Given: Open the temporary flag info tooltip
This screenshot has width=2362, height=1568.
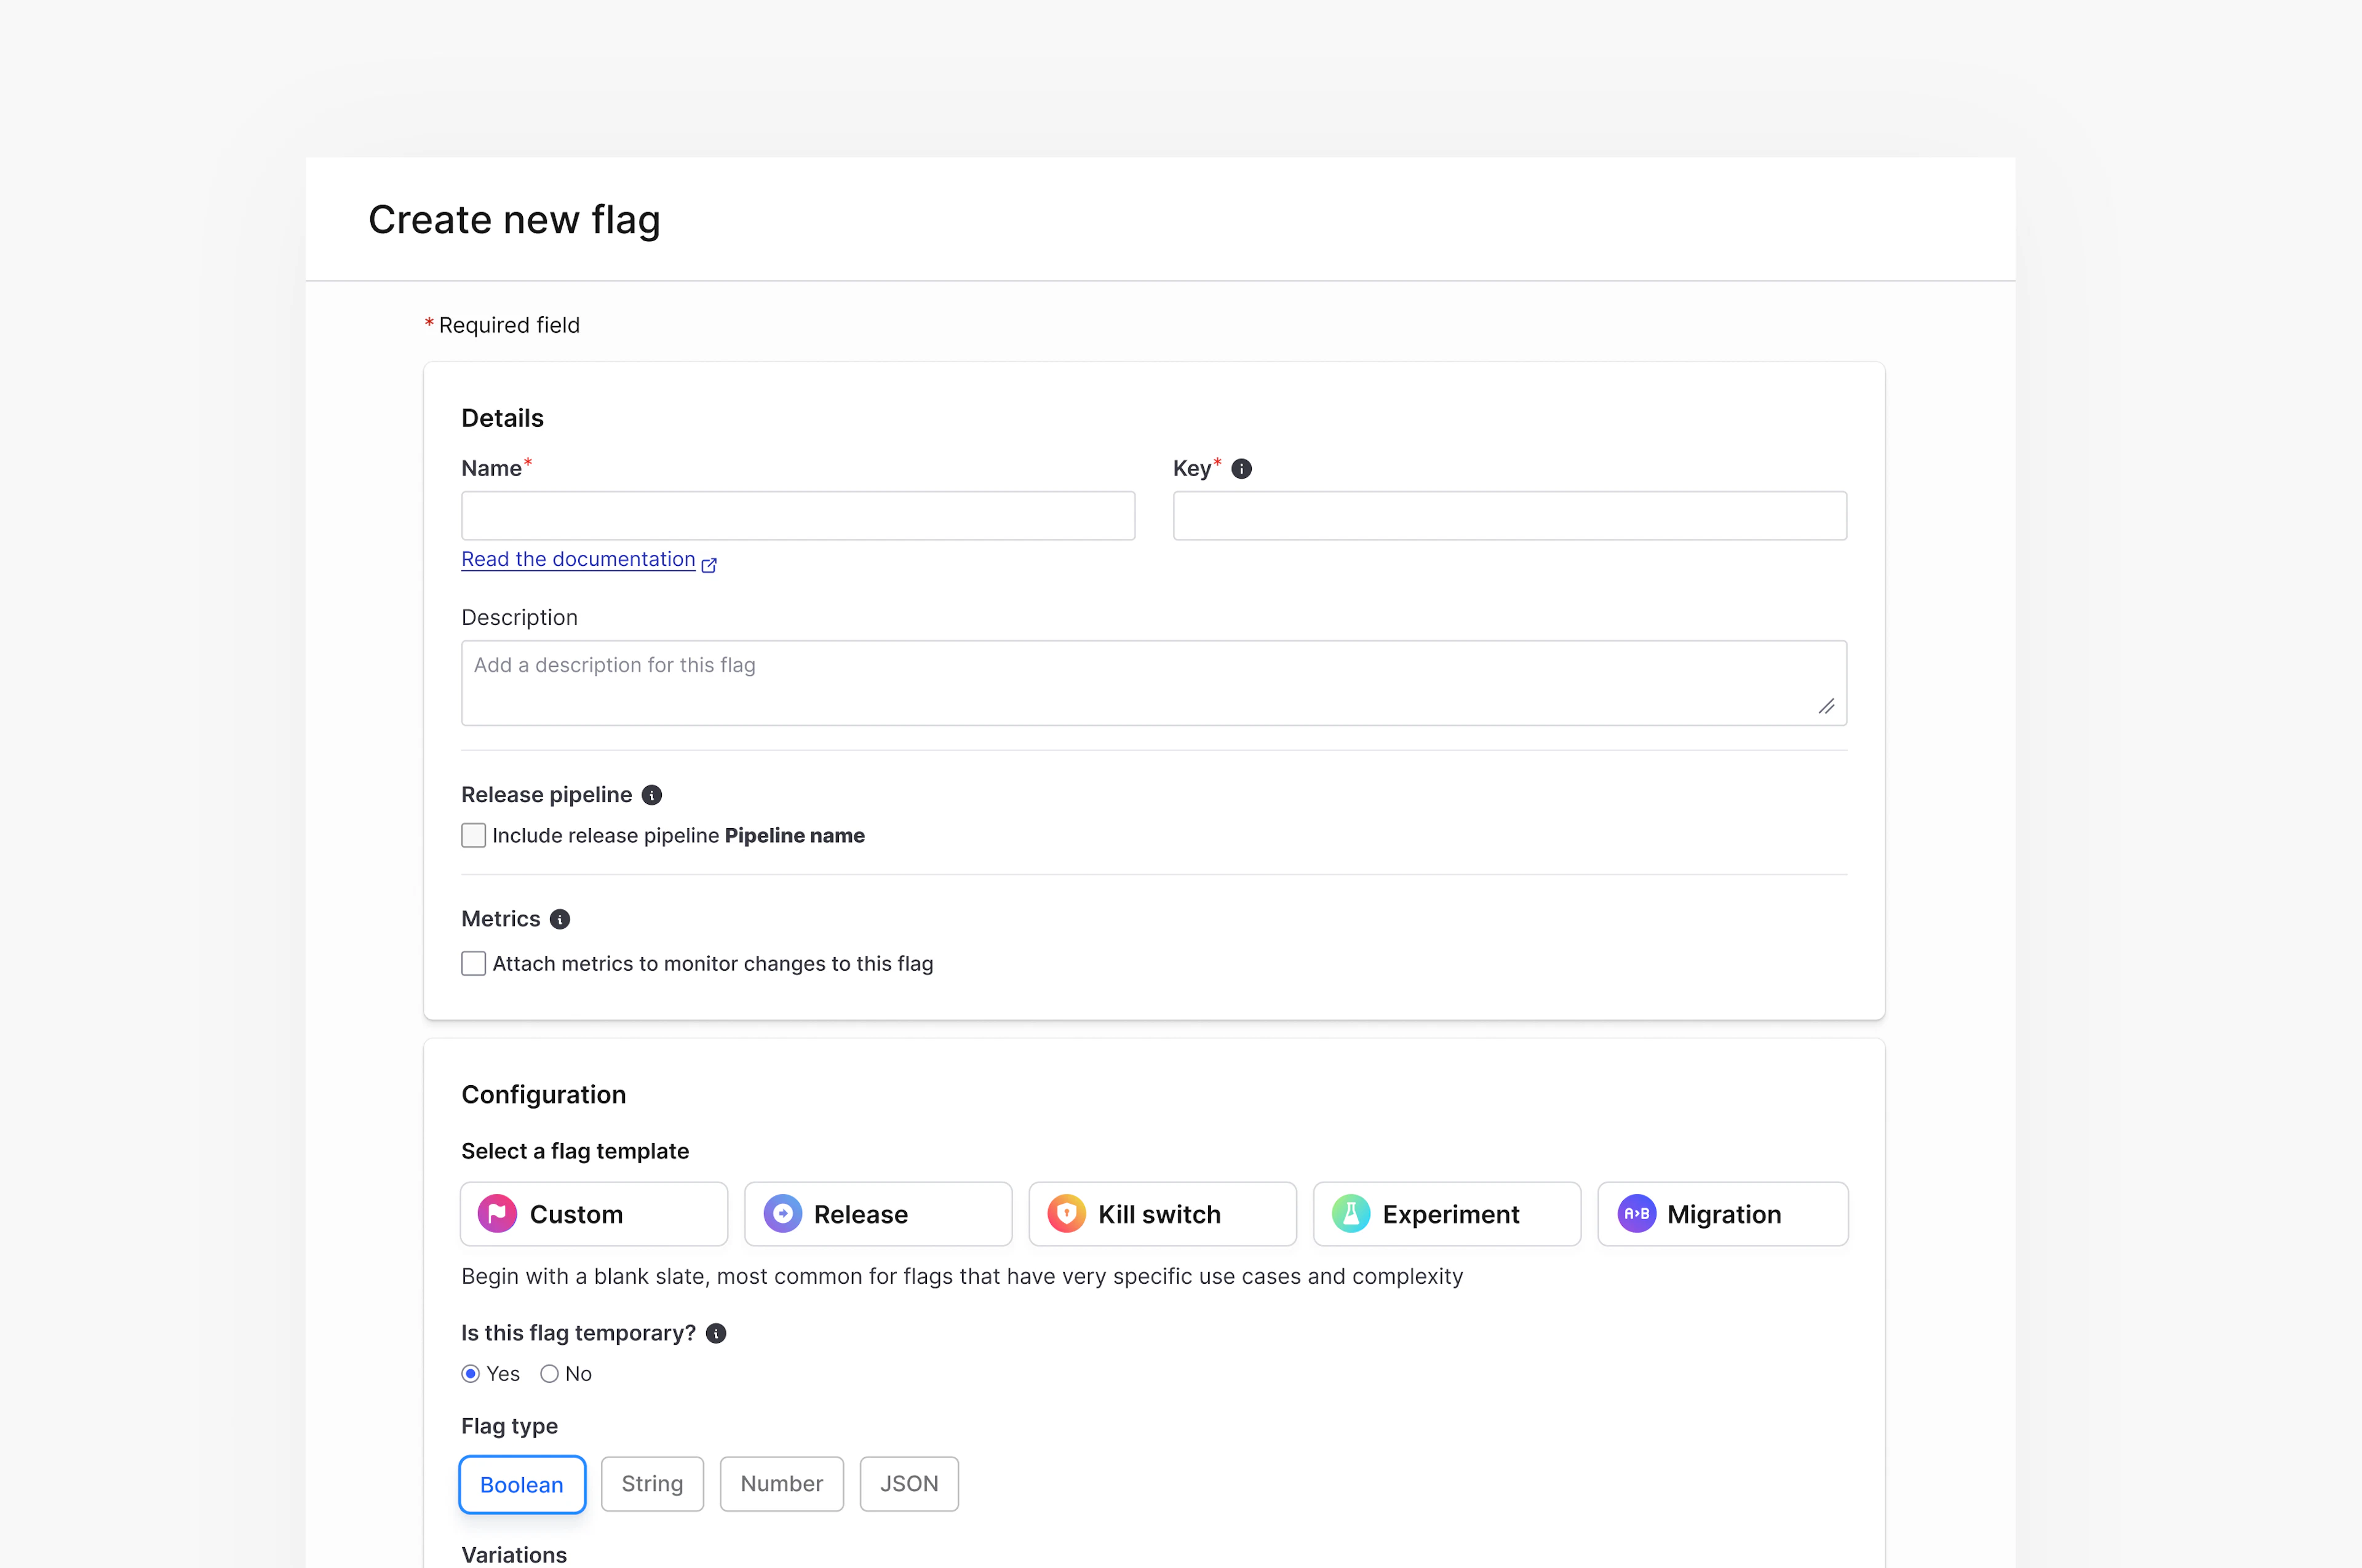Looking at the screenshot, I should coord(716,1333).
